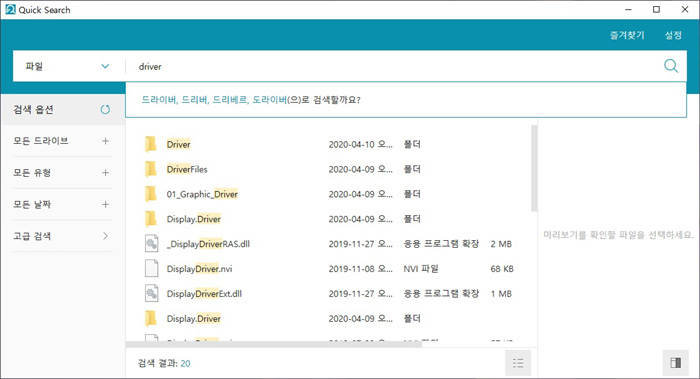Click the 1 MB size value
The image size is (700, 379).
[501, 294]
